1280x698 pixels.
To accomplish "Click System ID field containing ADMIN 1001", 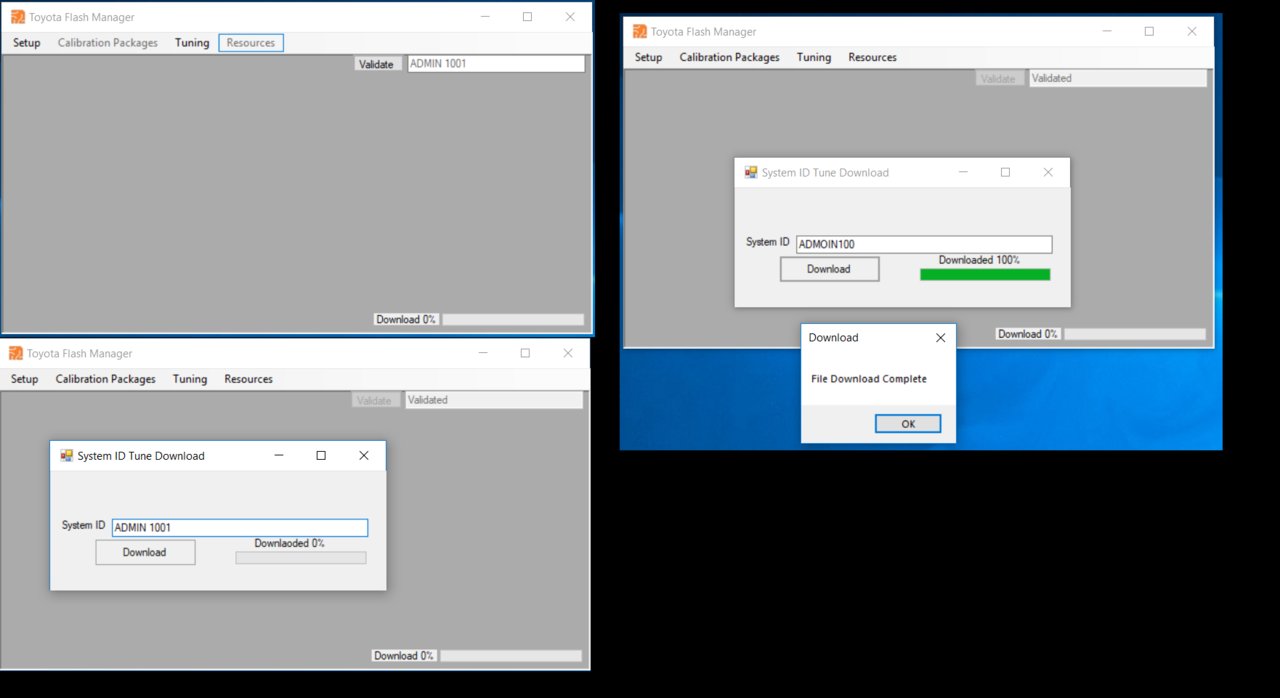I will pyautogui.click(x=240, y=528).
